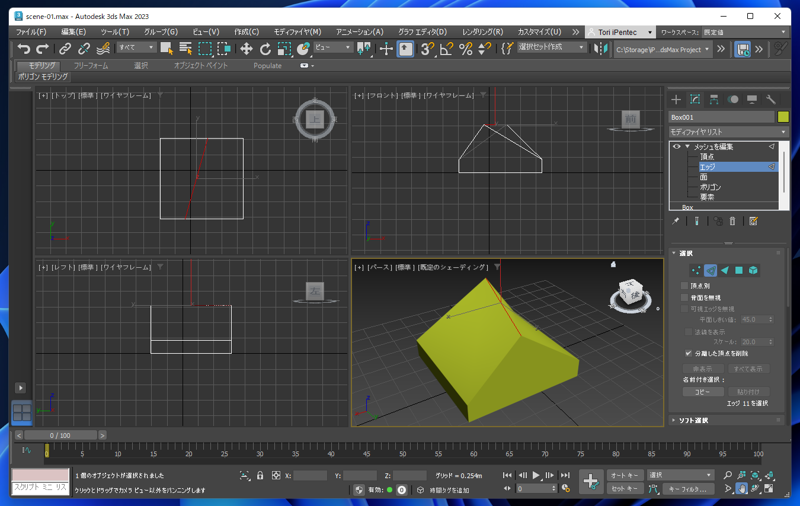The height and width of the screenshot is (506, 800).
Task: Click Remove Modifier trash icon
Action: [x=733, y=221]
